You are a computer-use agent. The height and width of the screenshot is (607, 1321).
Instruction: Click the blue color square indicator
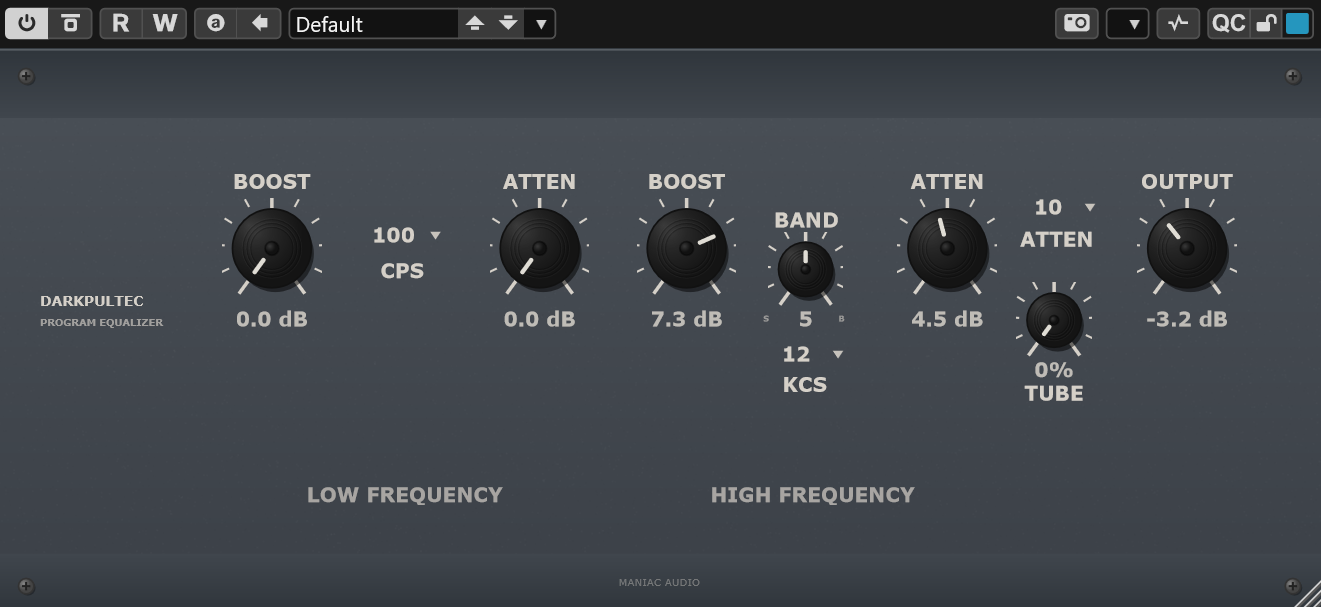[1297, 23]
